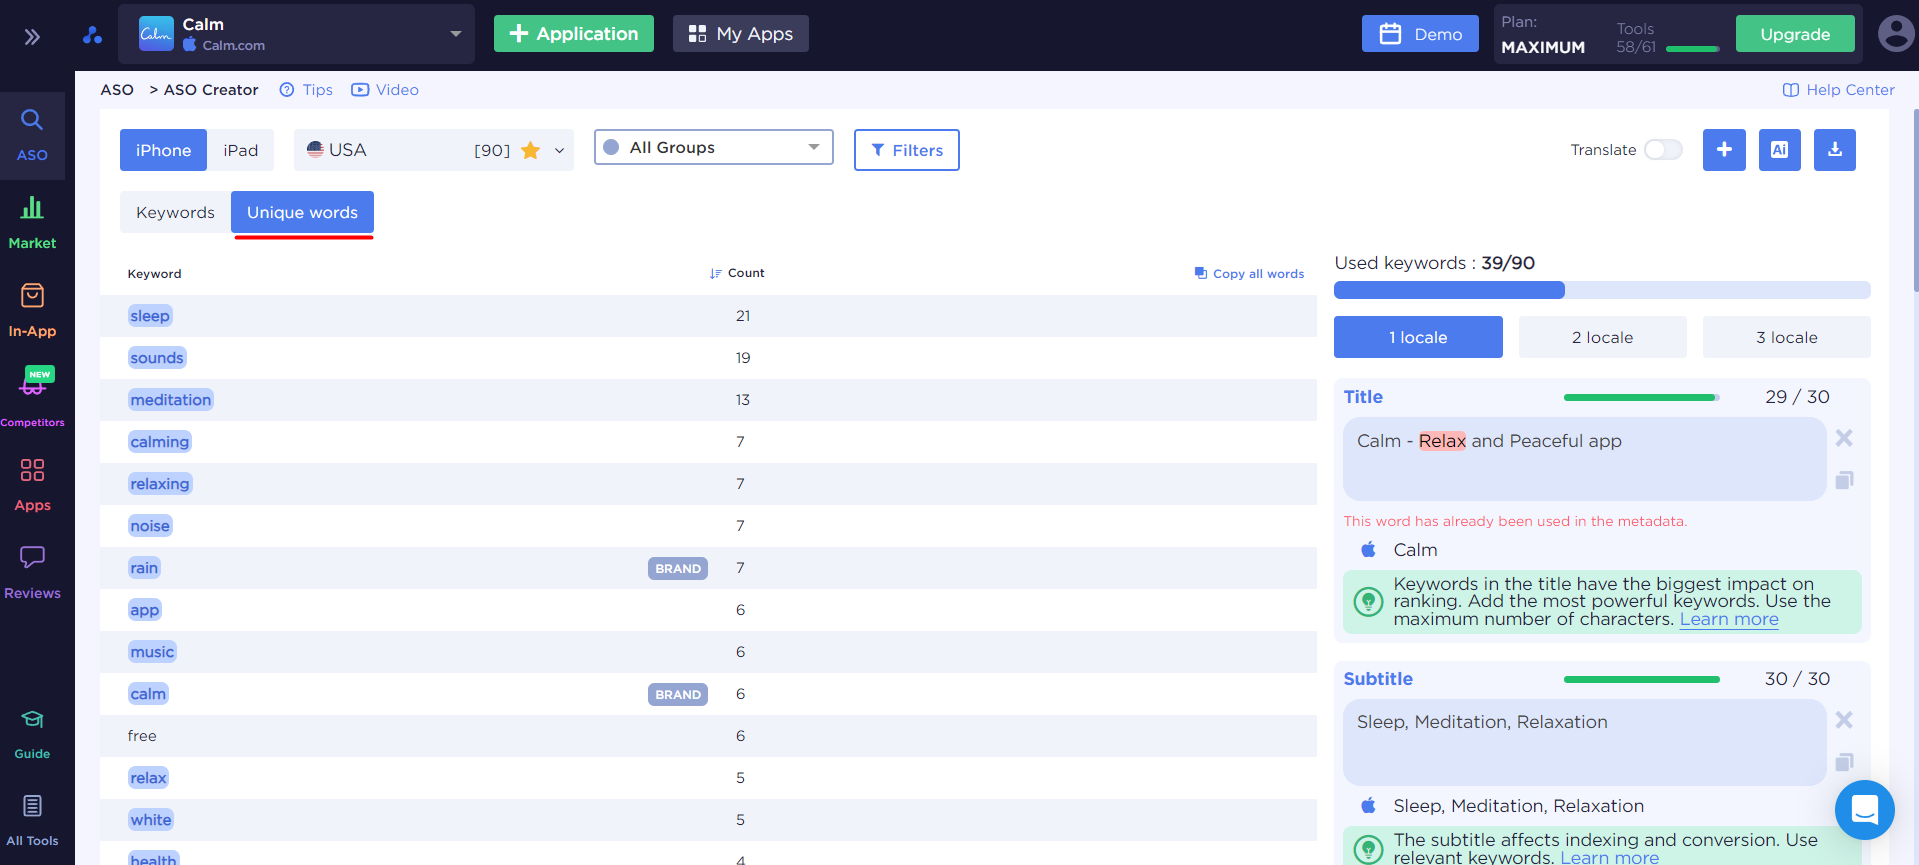Screen dimensions: 1919x865
Task: Click the 'noise' keyword tag
Action: [150, 526]
